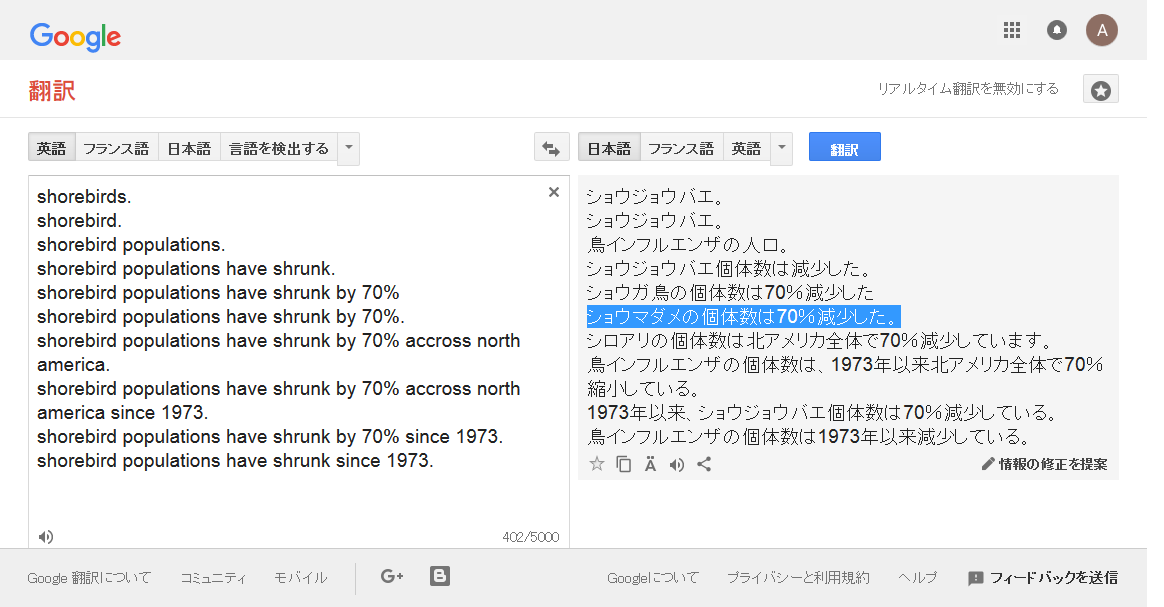Viewport: 1164px width, 607px height.
Task: Click translation line starting シロアリの個体数
Action: click(820, 341)
